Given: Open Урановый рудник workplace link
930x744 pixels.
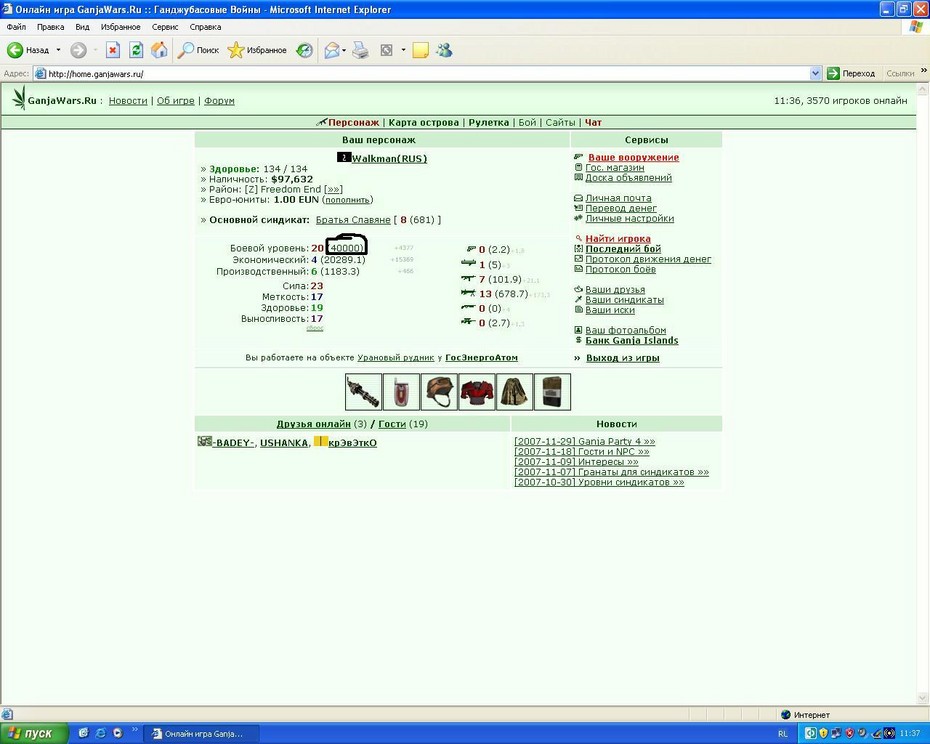Looking at the screenshot, I should [396, 358].
